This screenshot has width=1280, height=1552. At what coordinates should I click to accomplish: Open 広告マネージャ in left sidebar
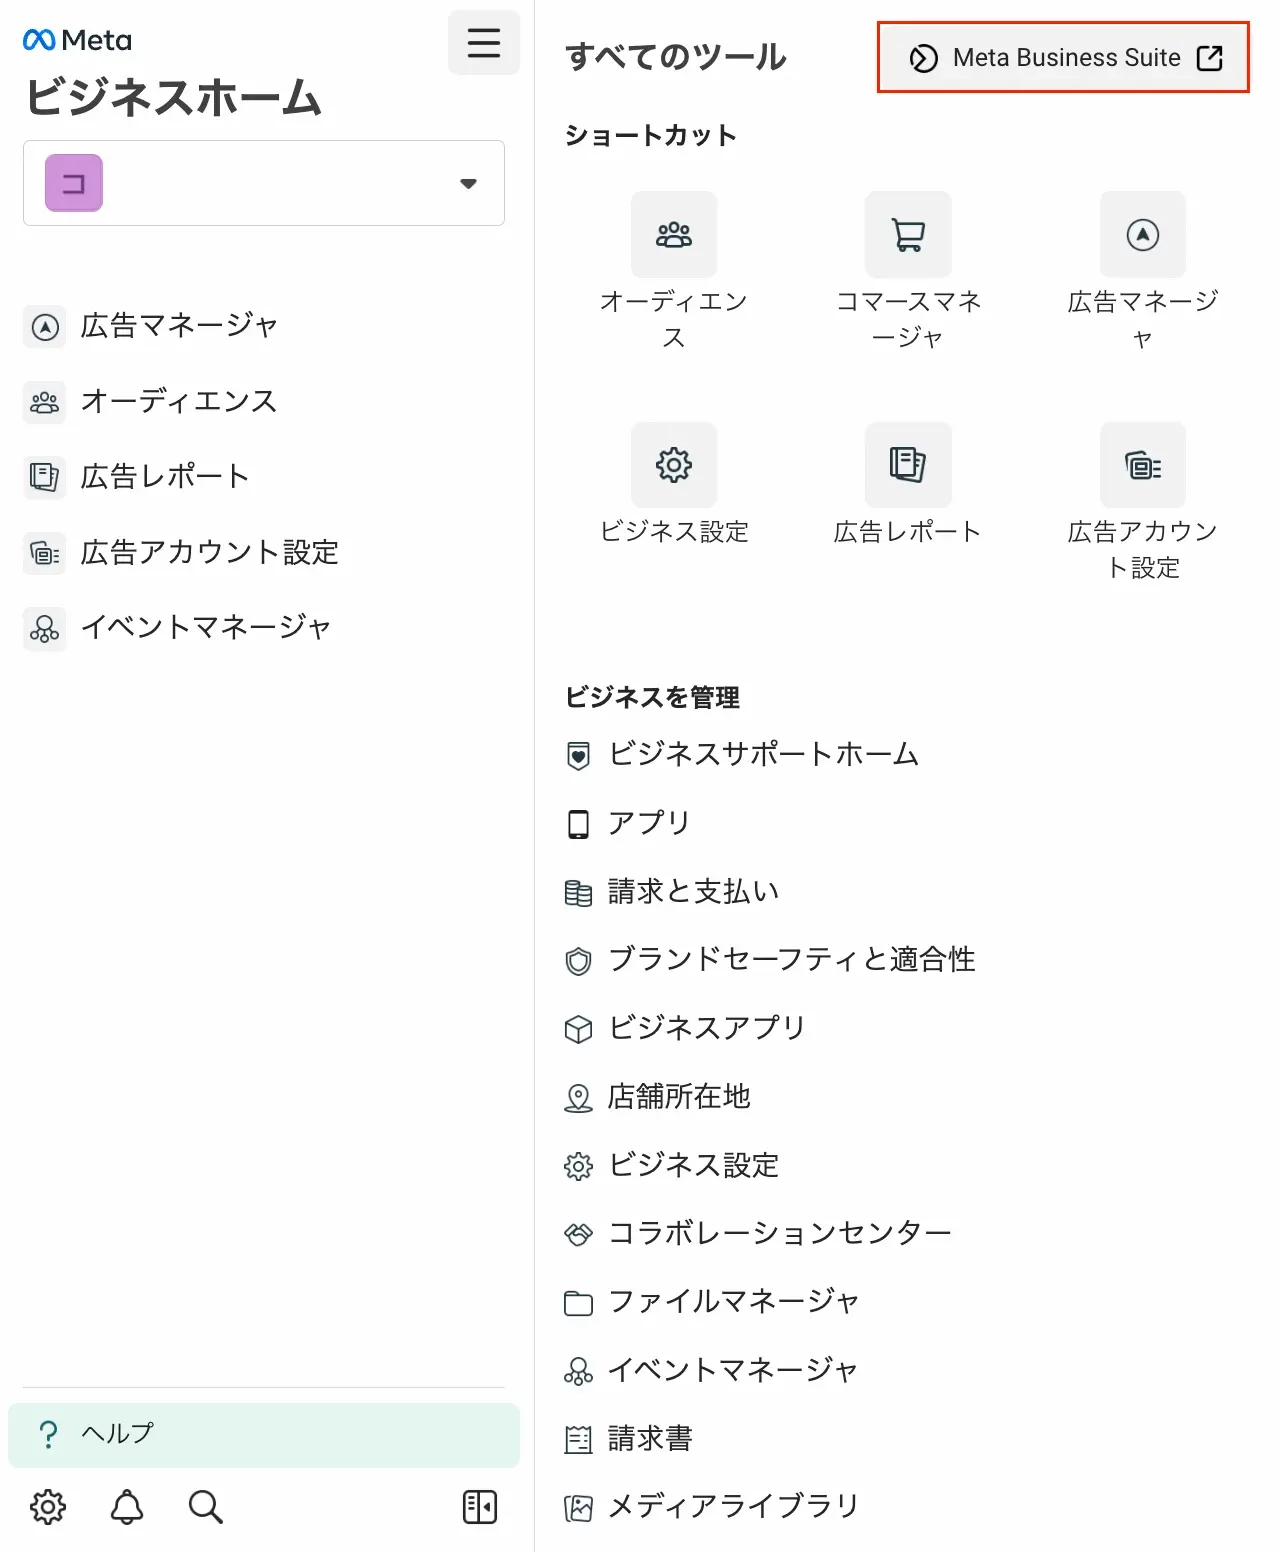(152, 326)
